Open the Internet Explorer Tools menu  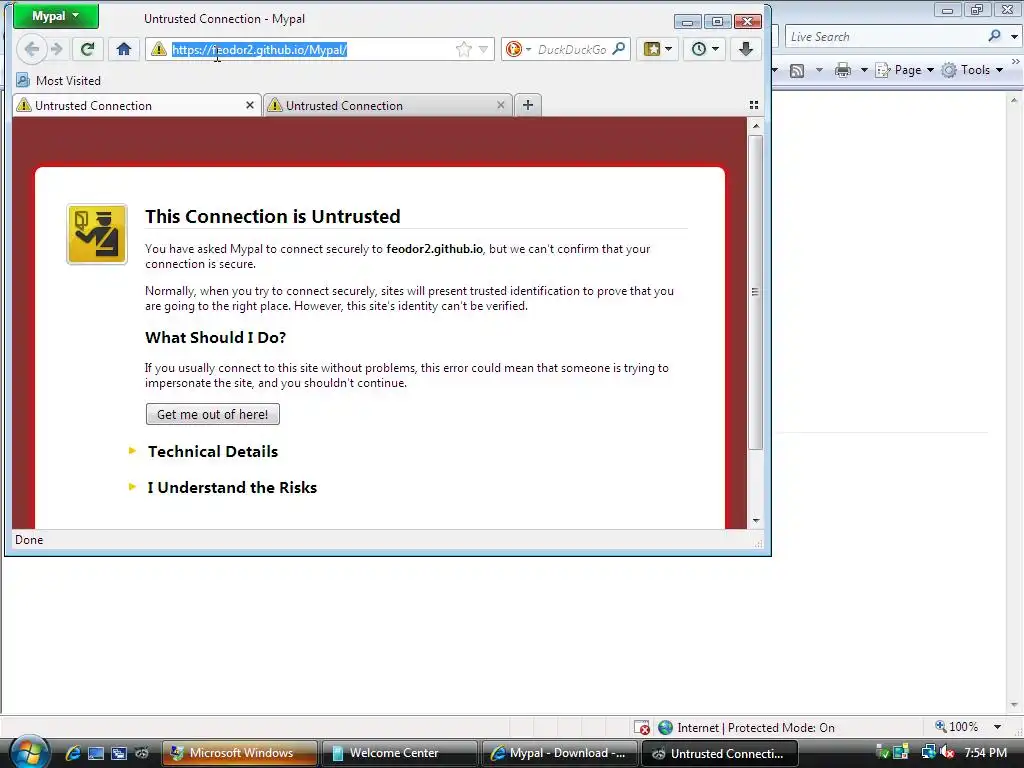point(972,70)
